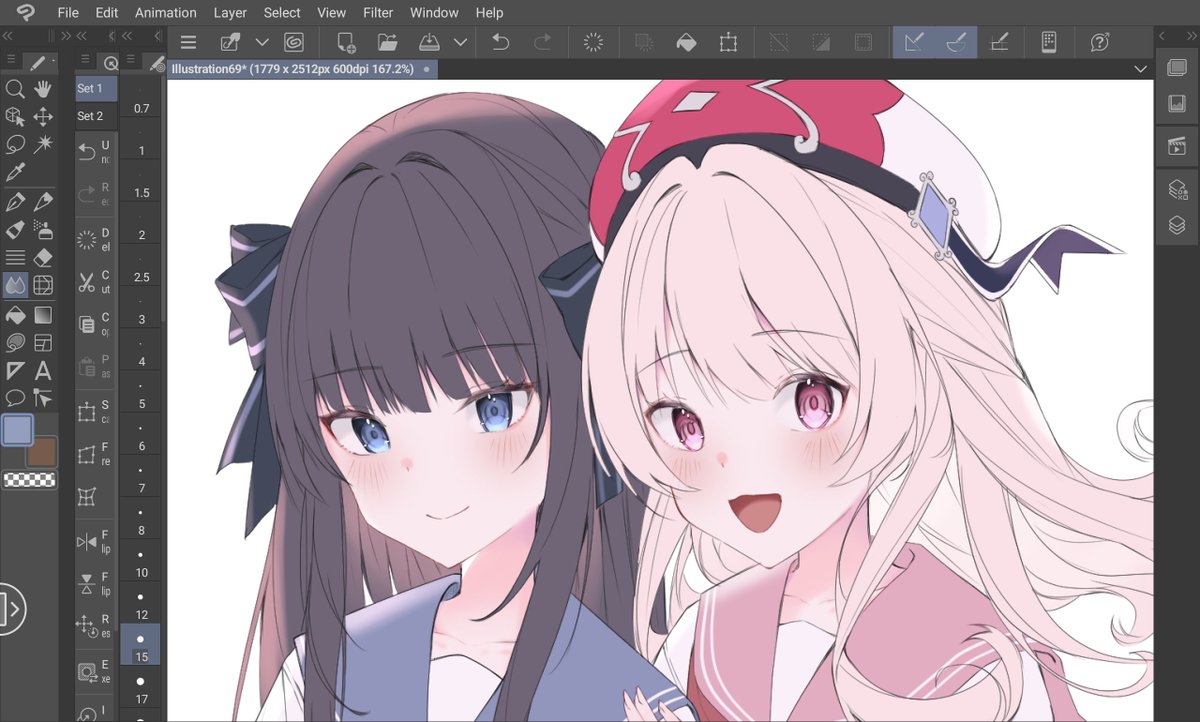Image resolution: width=1200 pixels, height=722 pixels.
Task: Select the Pencil tool
Action: [x=43, y=202]
